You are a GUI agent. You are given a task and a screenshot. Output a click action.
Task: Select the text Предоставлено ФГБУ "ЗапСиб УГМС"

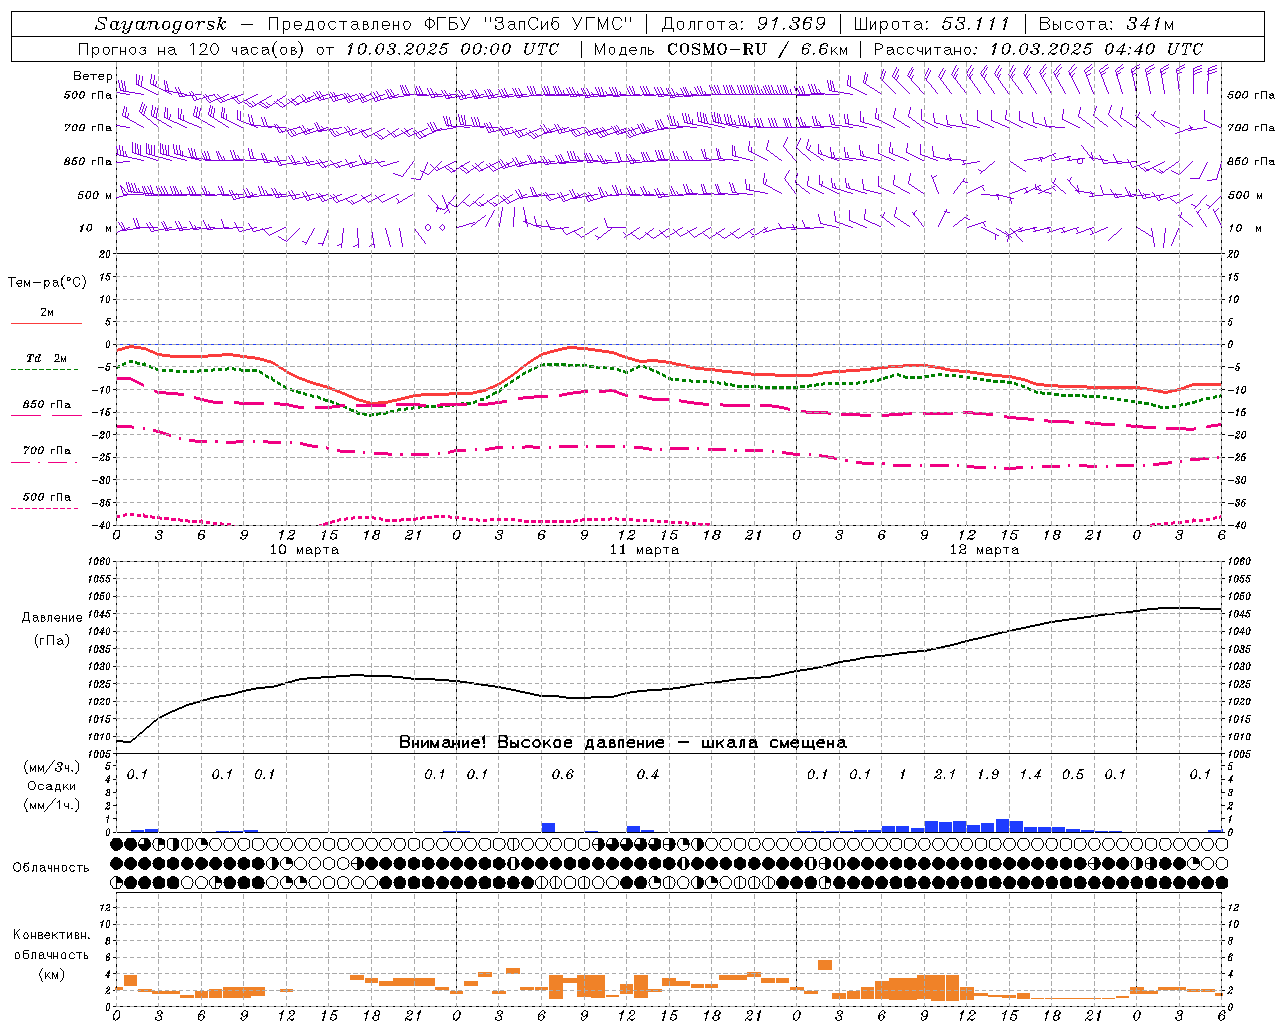tap(451, 24)
